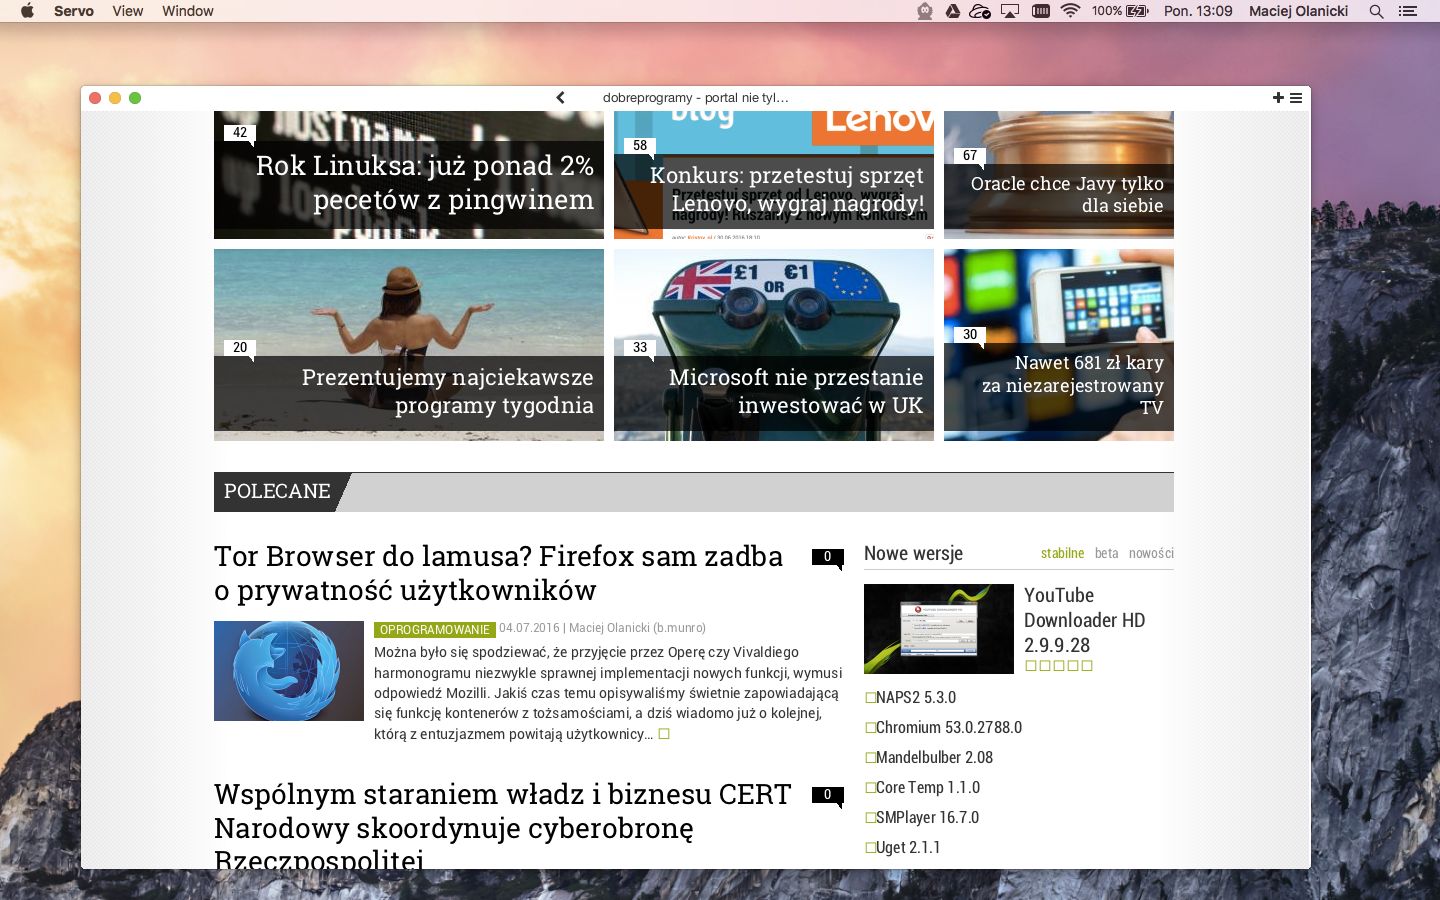Click comment badge beside CERT Narodowy headline
The image size is (1440, 900).
coord(827,796)
